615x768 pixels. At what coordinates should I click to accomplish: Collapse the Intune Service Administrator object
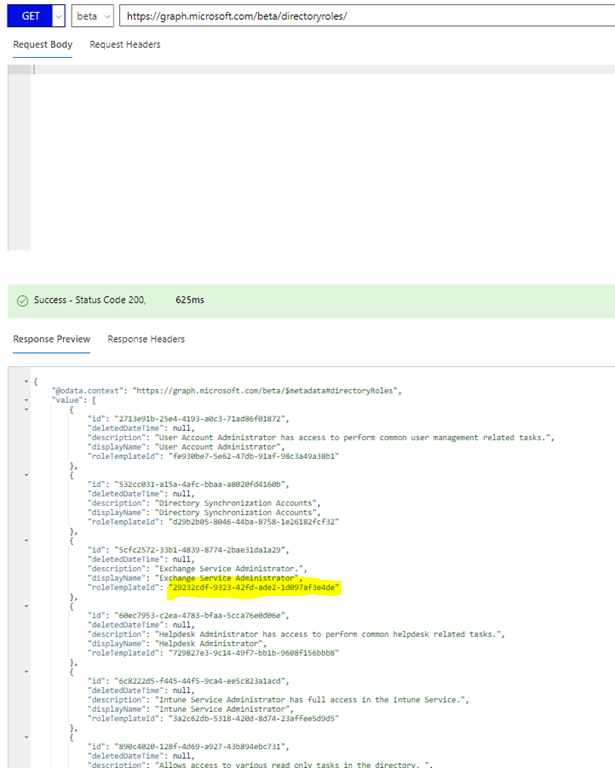[x=26, y=672]
